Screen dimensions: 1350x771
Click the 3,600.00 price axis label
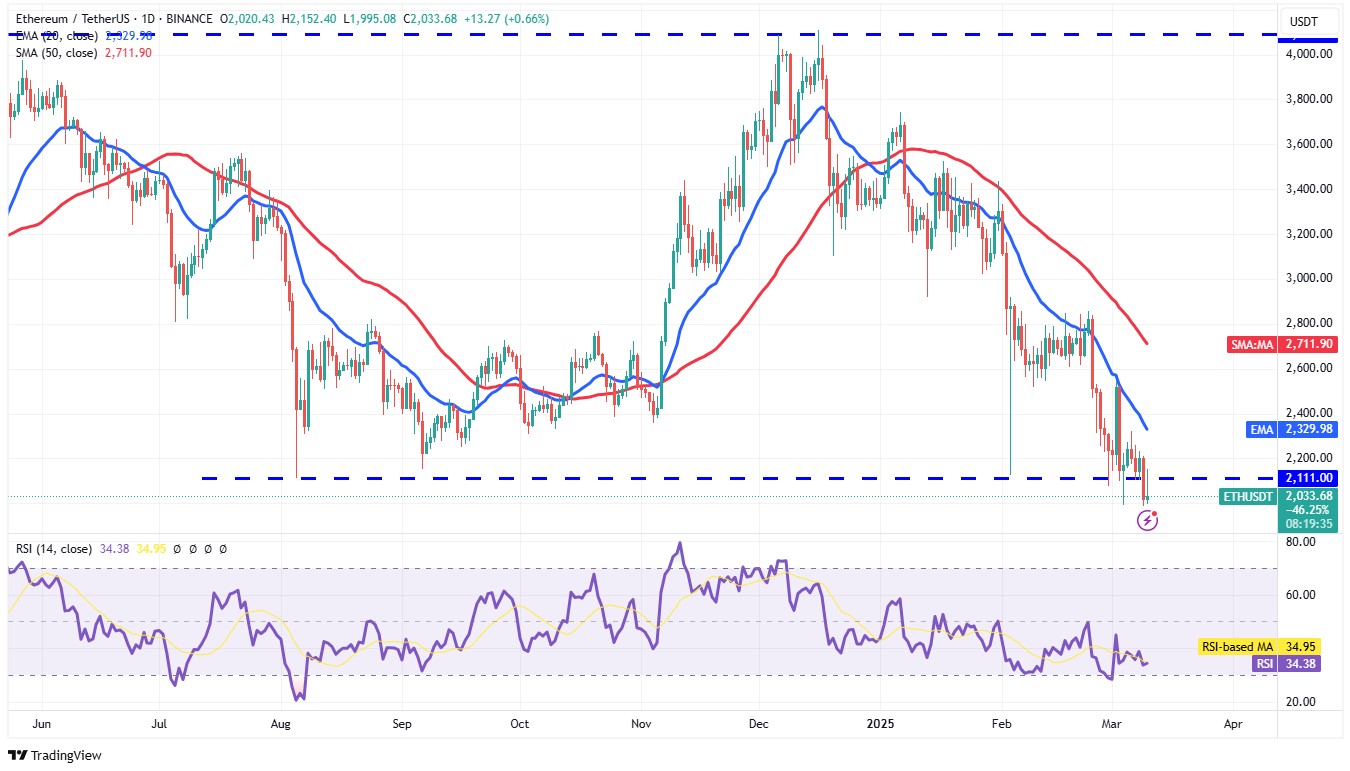(1307, 144)
